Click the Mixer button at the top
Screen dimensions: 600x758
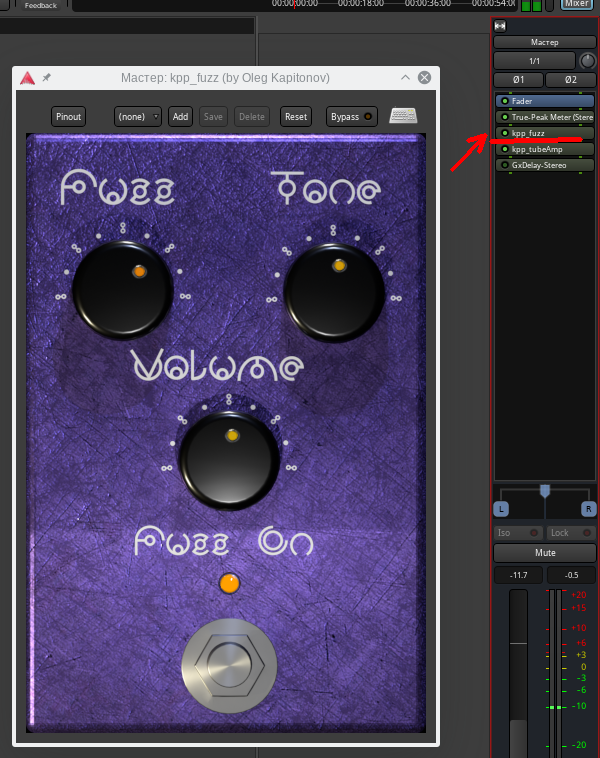[x=577, y=4]
